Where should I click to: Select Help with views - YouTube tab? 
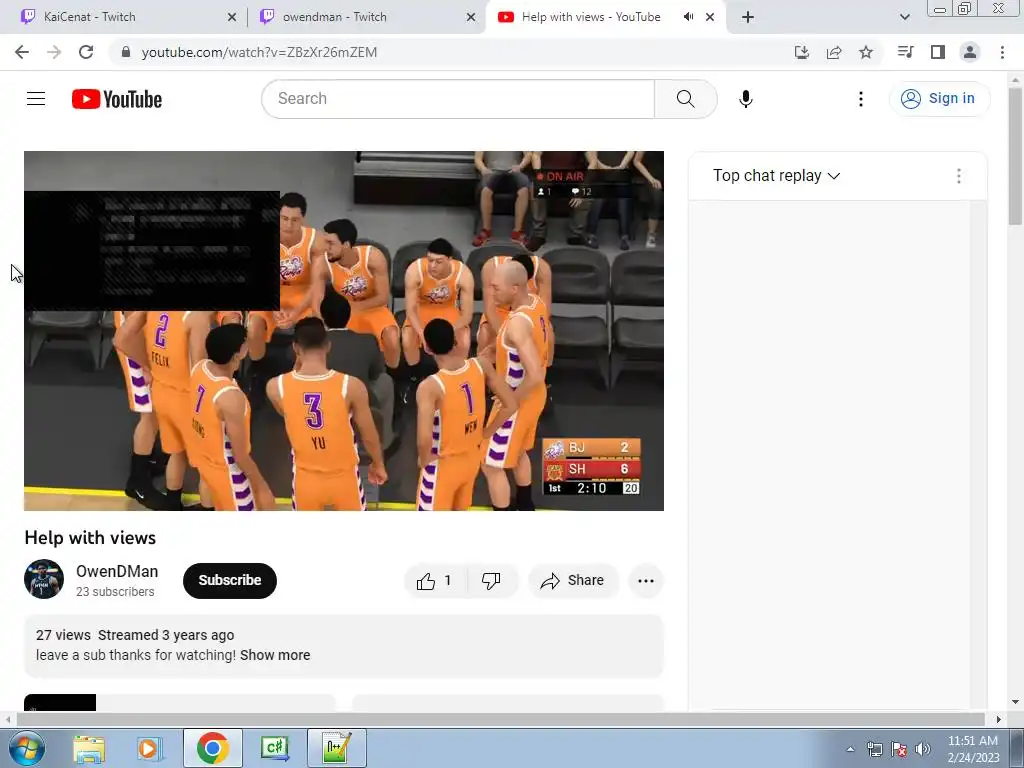pyautogui.click(x=591, y=17)
